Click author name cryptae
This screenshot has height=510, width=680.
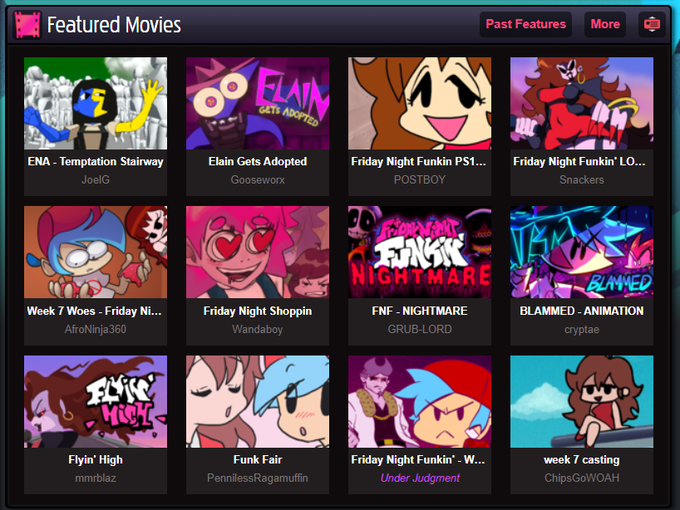pos(582,330)
